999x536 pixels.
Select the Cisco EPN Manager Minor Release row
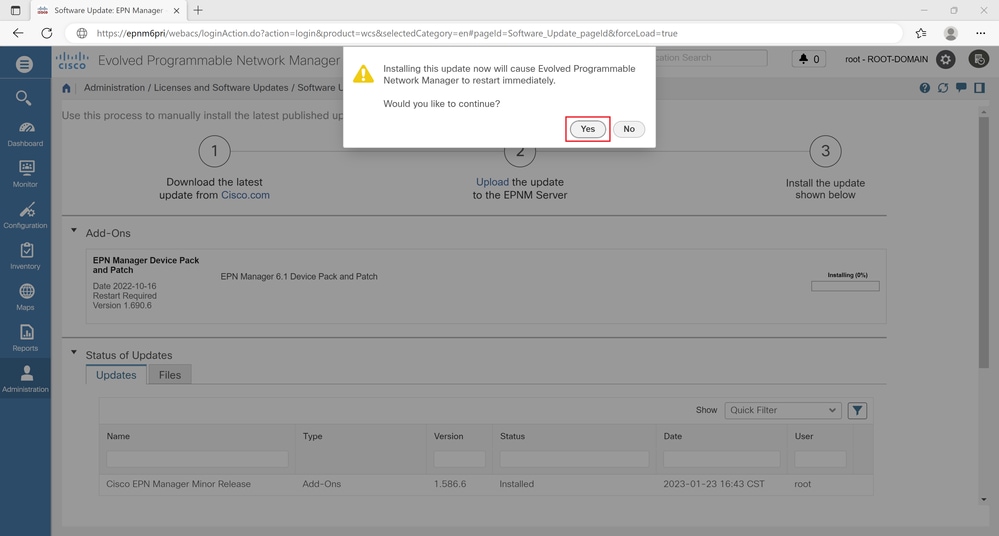click(486, 484)
